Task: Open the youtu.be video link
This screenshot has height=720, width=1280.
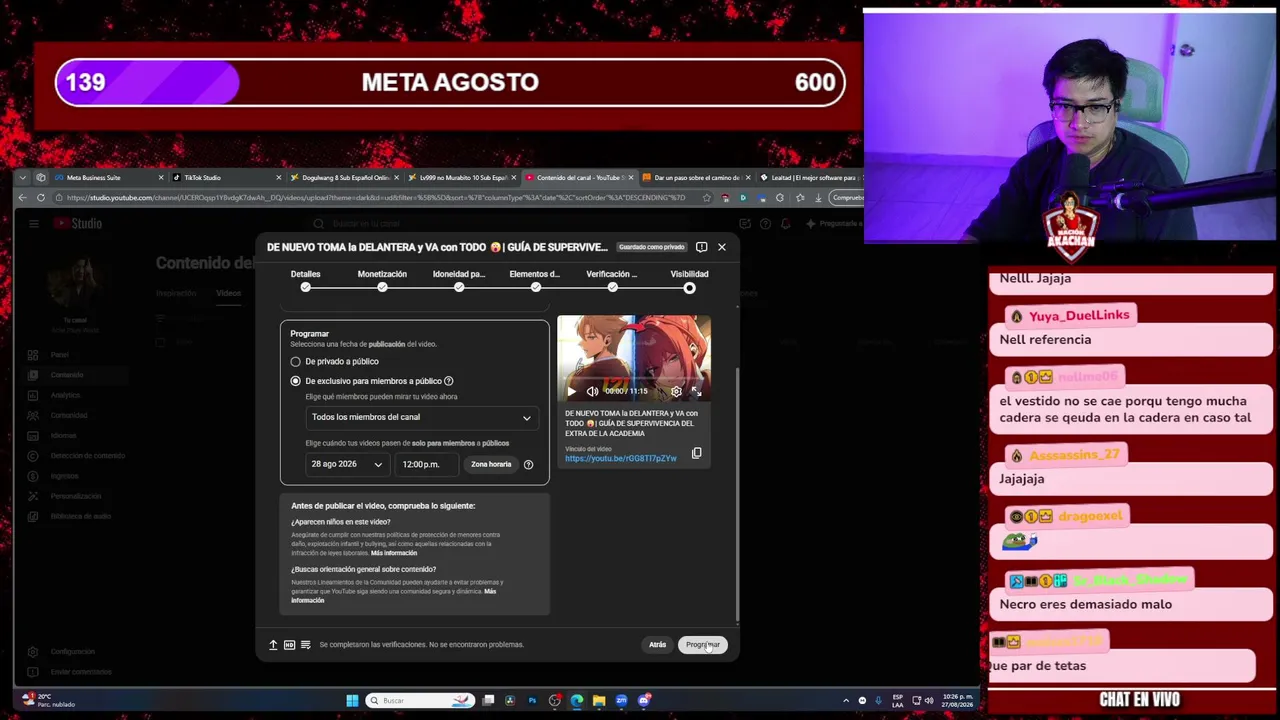Action: pyautogui.click(x=621, y=458)
